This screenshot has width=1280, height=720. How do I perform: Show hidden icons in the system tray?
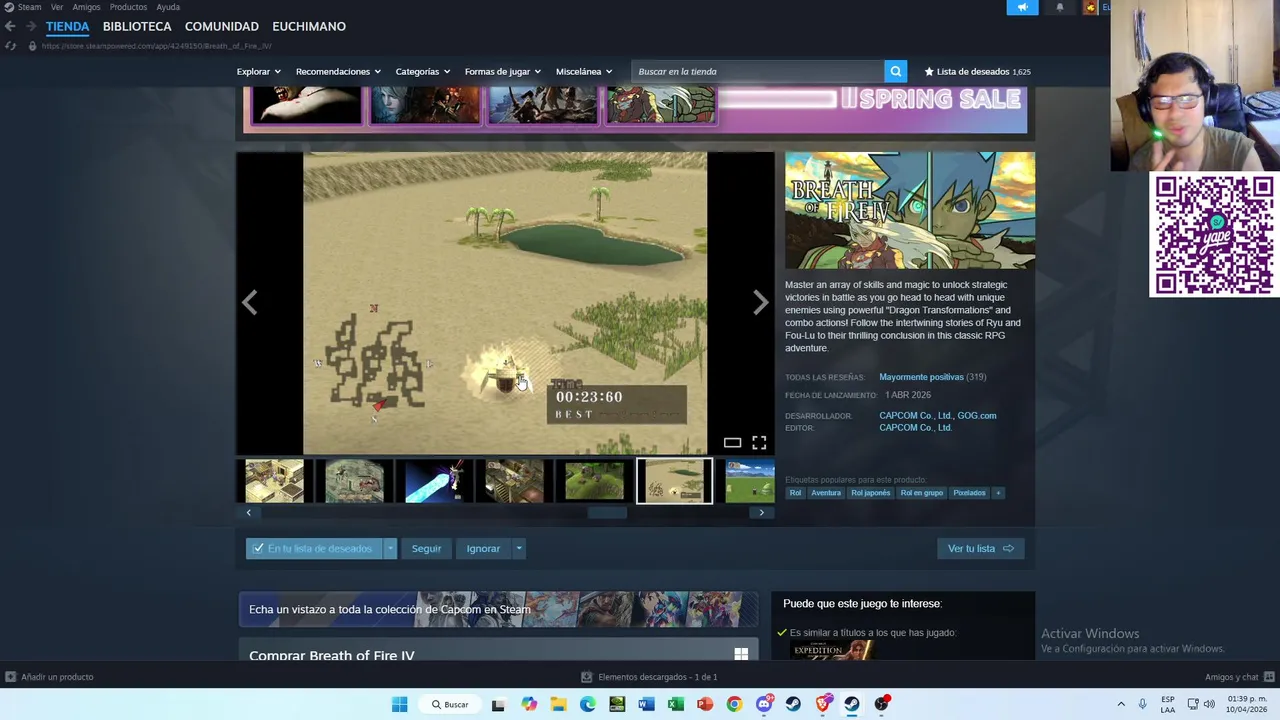click(x=1121, y=704)
